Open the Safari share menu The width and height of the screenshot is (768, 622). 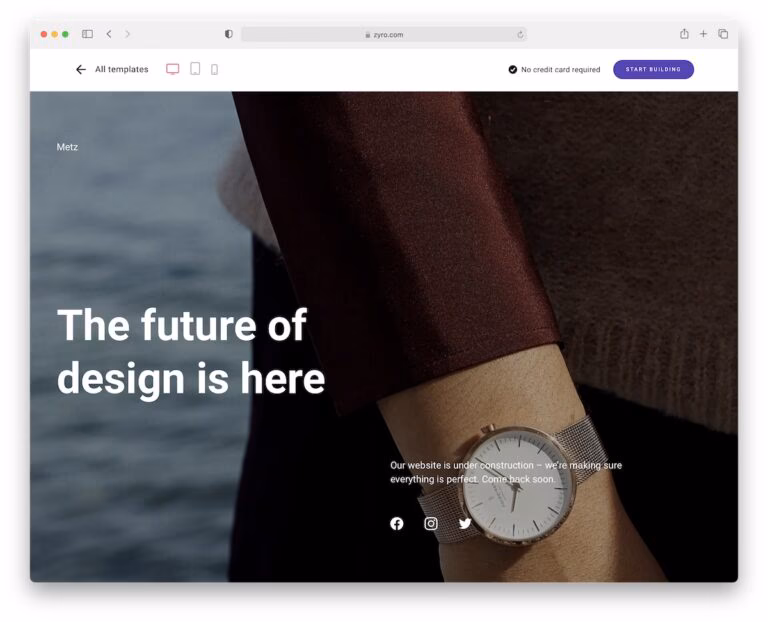pos(684,33)
